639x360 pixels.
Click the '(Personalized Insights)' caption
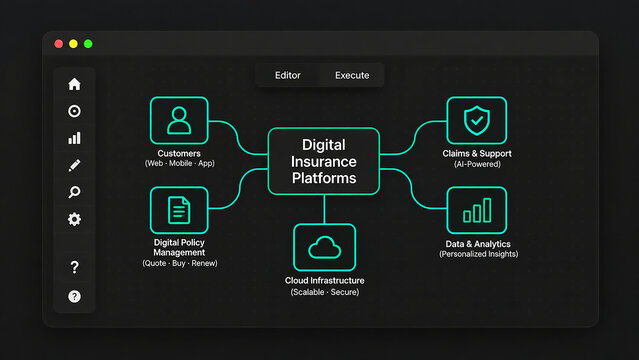pos(478,254)
